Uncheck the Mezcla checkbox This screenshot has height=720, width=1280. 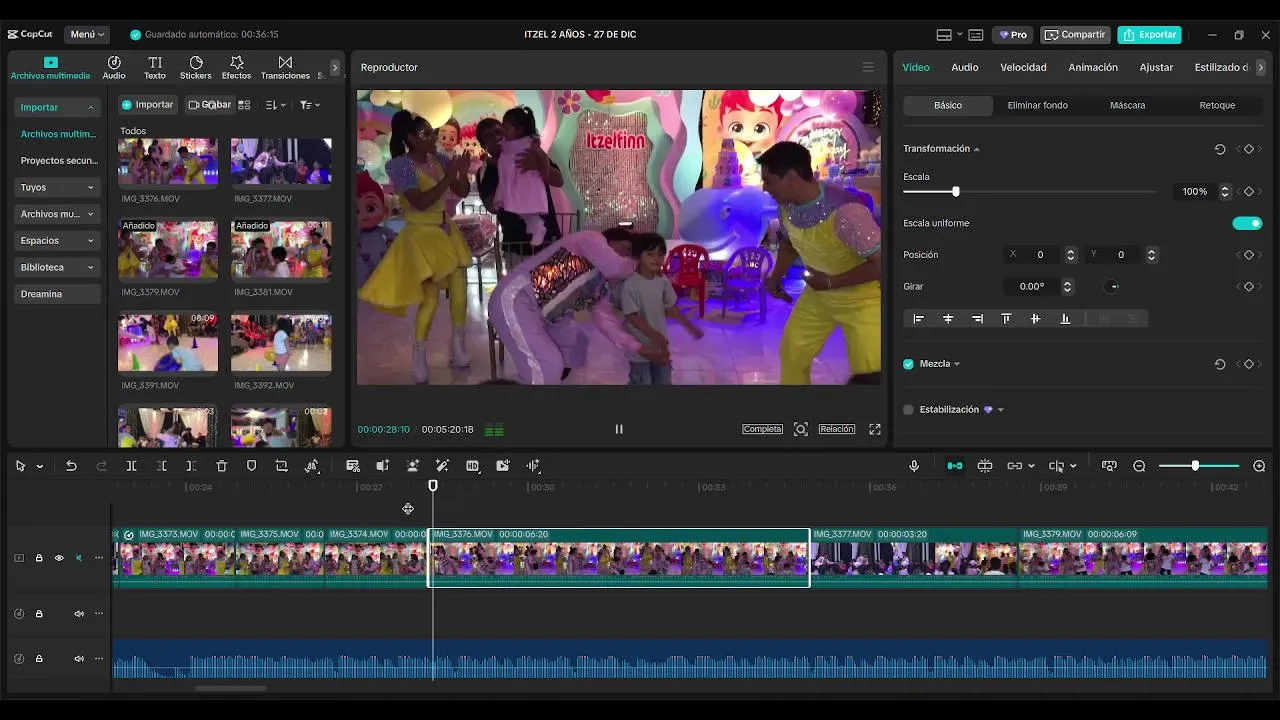pos(908,364)
